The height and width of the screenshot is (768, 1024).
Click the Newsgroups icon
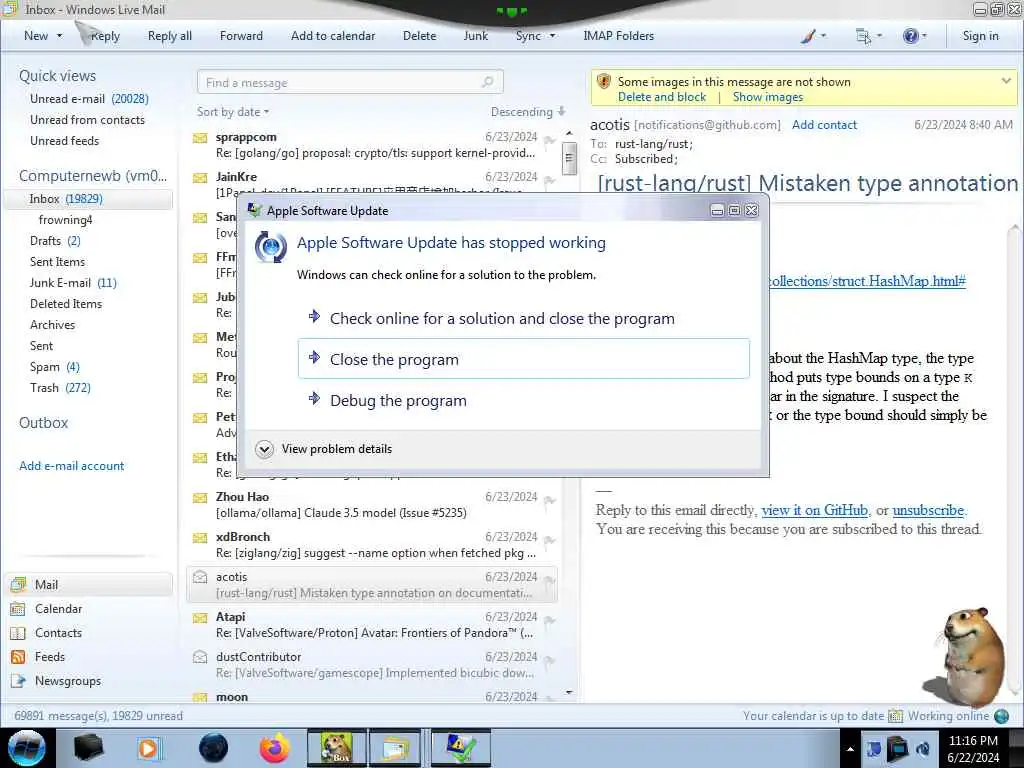point(18,681)
